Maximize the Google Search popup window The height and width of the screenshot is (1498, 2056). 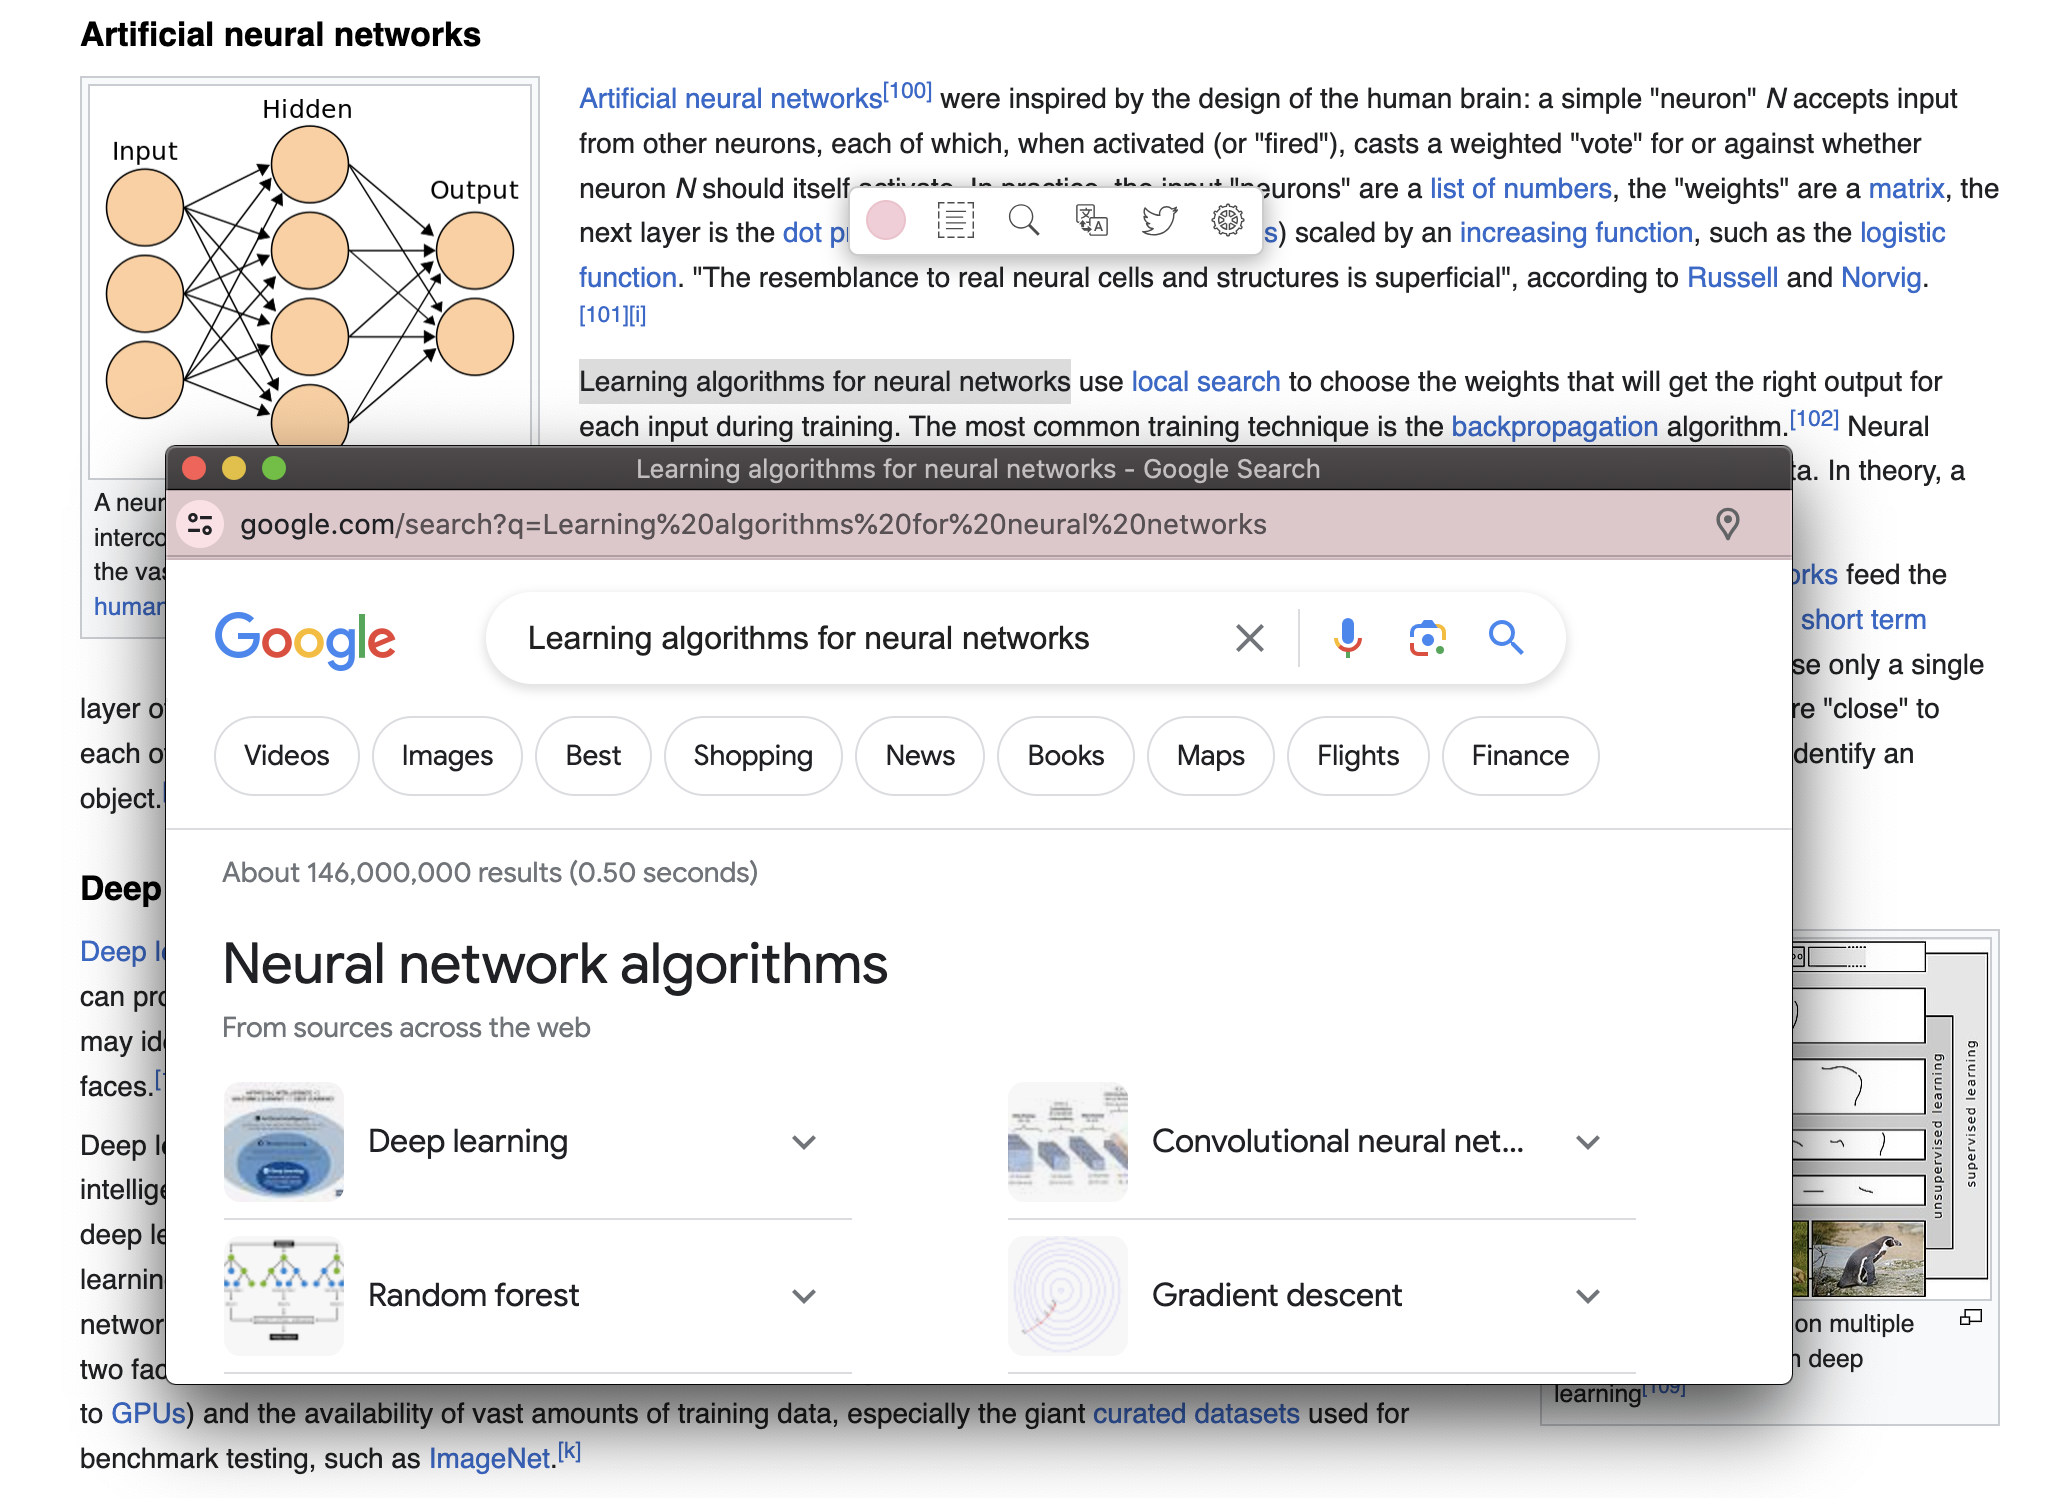pyautogui.click(x=274, y=468)
